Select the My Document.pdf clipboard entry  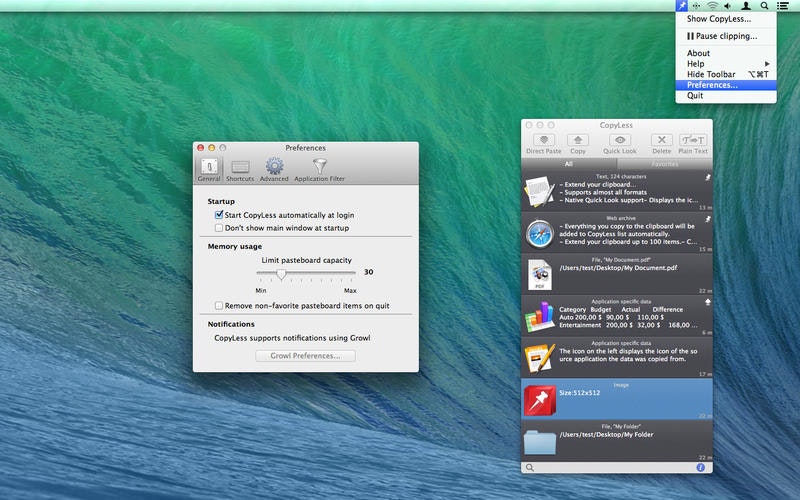617,273
